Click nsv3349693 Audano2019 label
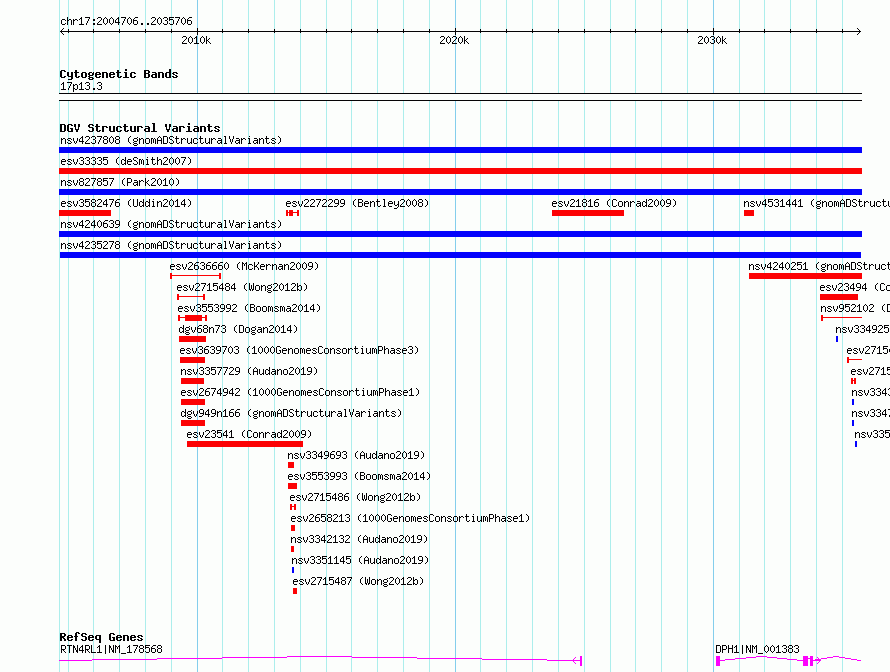This screenshot has height=672, width=890. point(356,455)
